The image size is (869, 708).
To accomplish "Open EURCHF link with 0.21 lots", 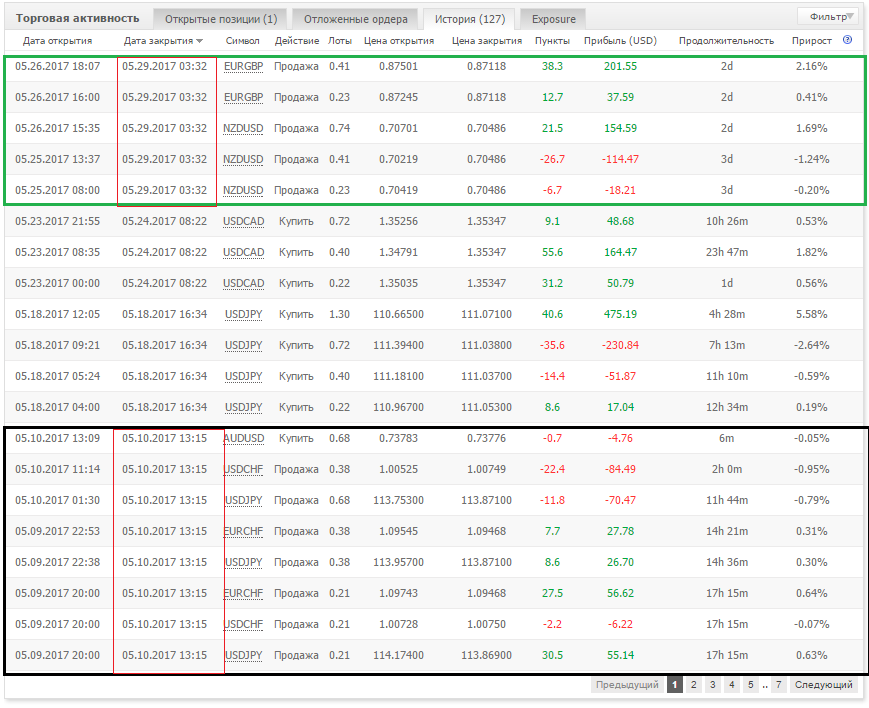I will click(x=243, y=594).
